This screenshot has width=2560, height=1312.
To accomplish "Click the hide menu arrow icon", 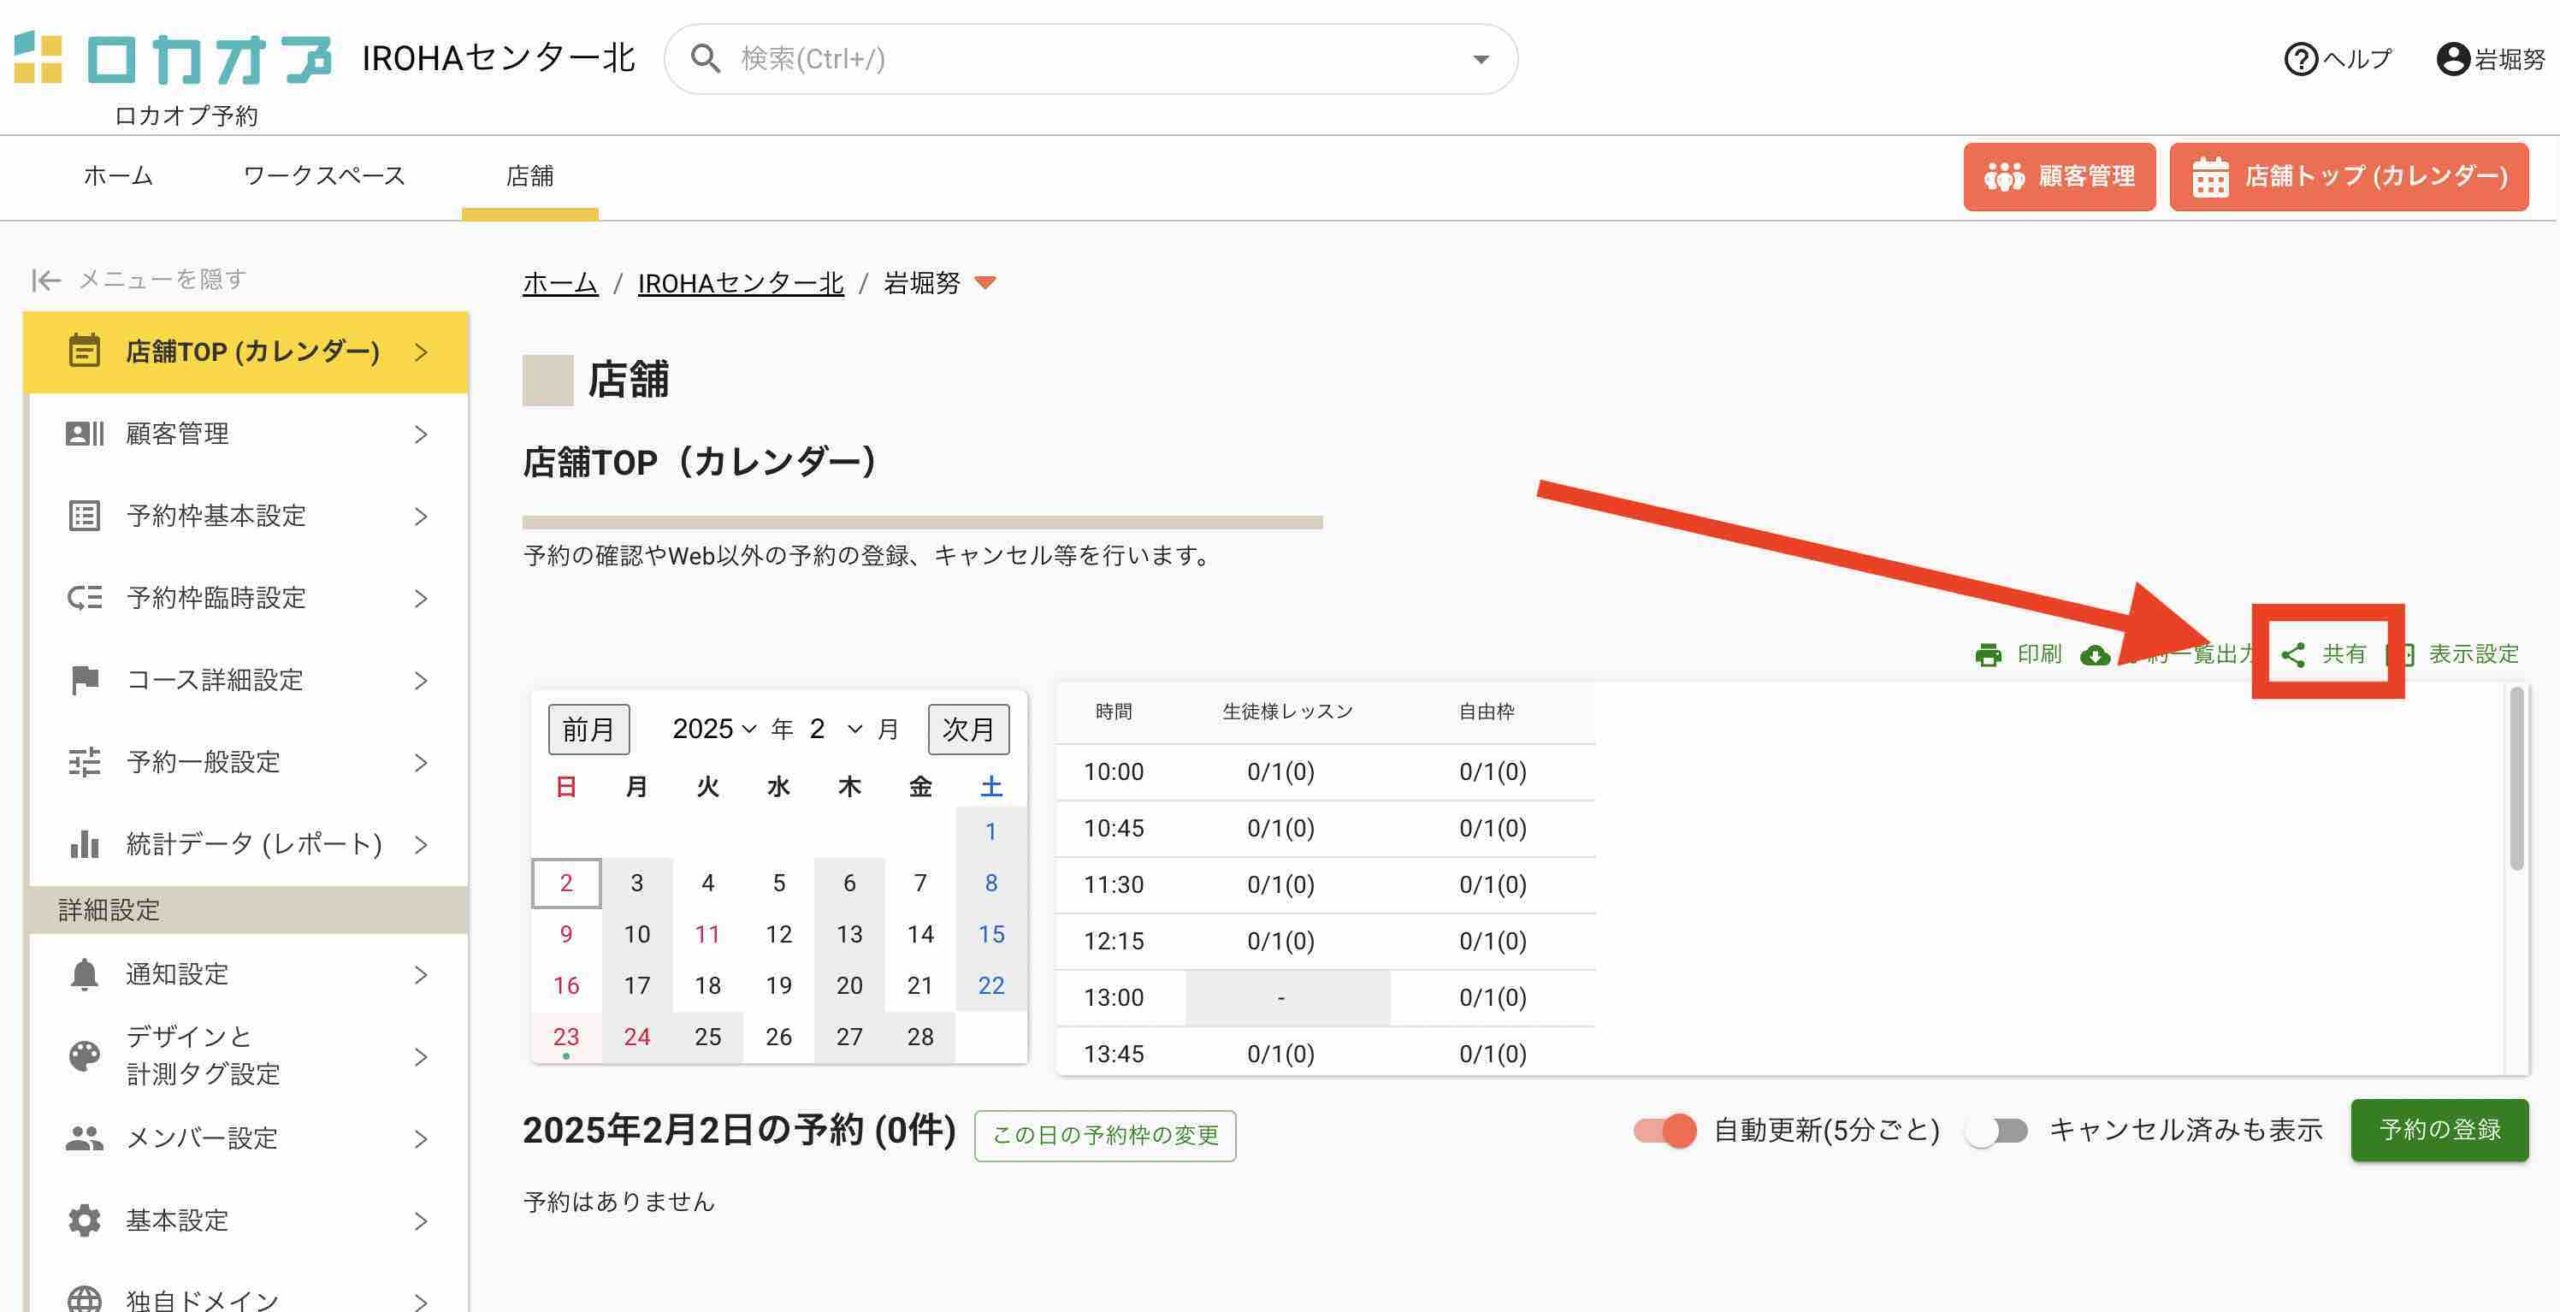I will click(x=46, y=280).
